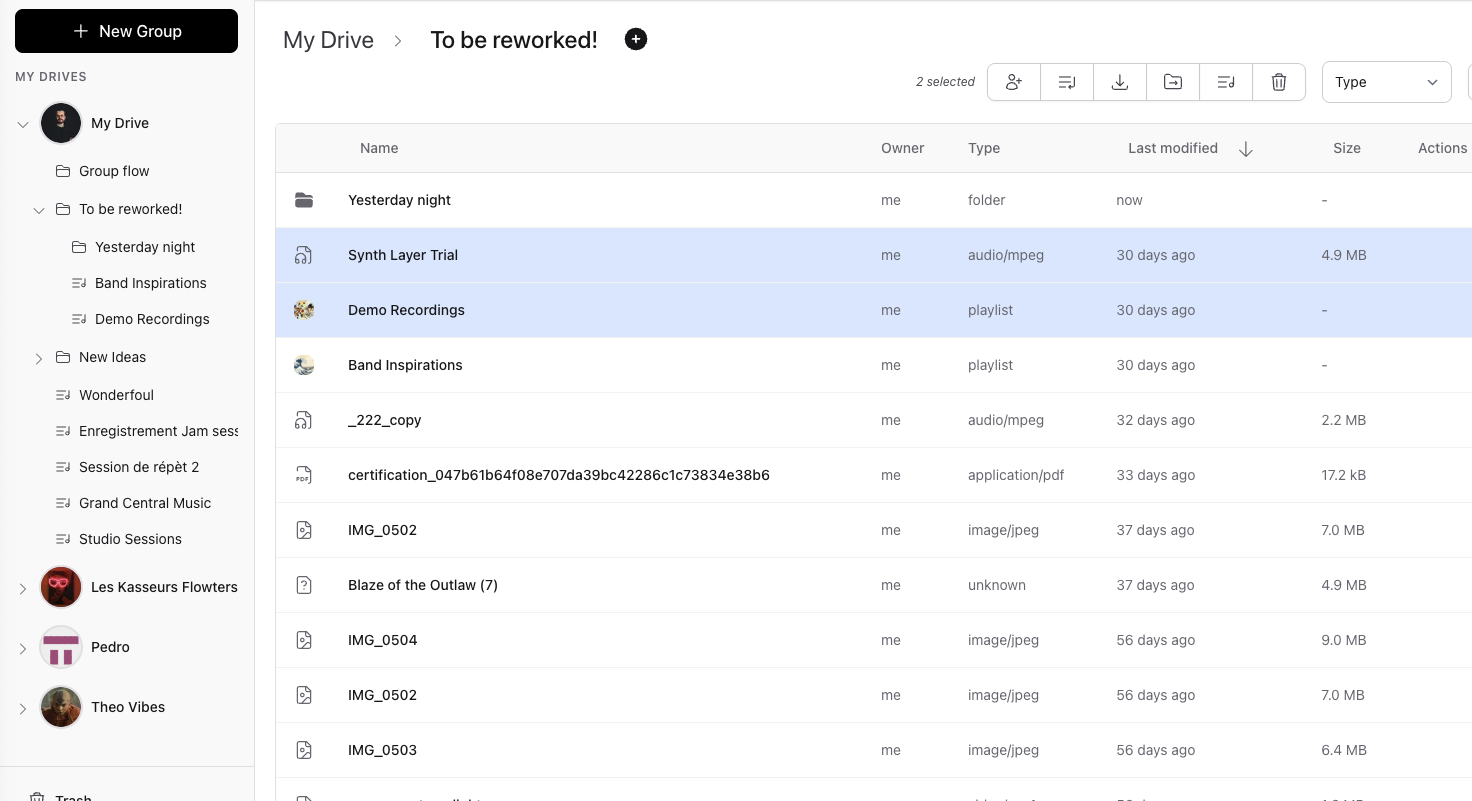Move selected files to another folder
Screen dimensions: 1472x801
(x=1172, y=81)
